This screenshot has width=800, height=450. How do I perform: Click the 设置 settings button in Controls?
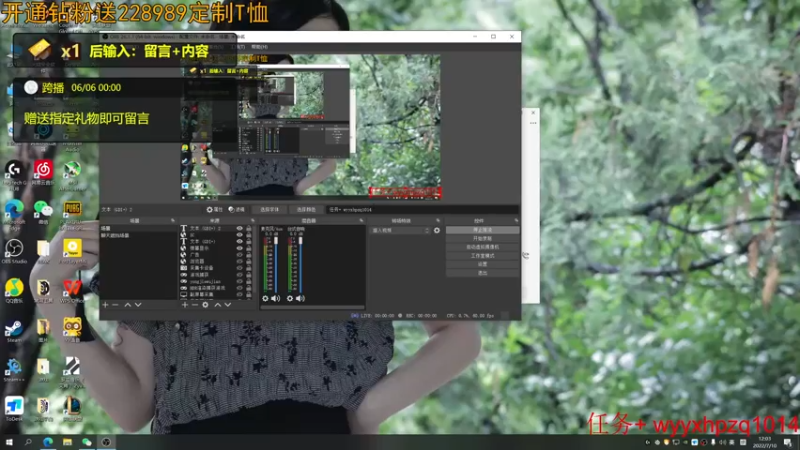click(x=483, y=264)
